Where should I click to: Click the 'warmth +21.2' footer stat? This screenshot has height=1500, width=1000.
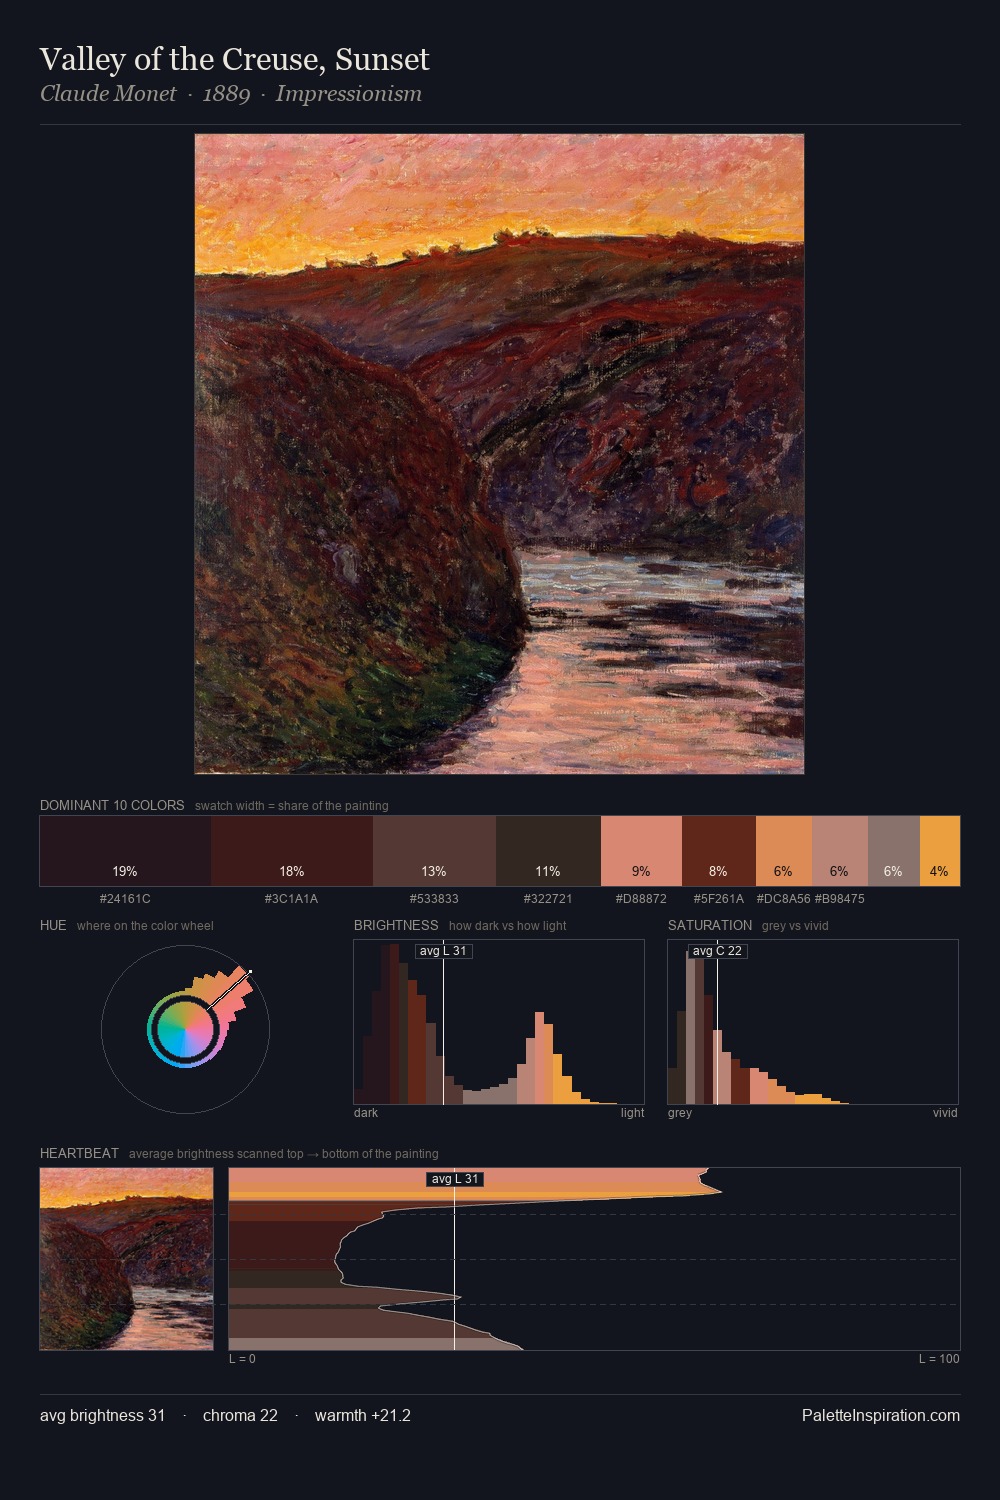click(363, 1415)
